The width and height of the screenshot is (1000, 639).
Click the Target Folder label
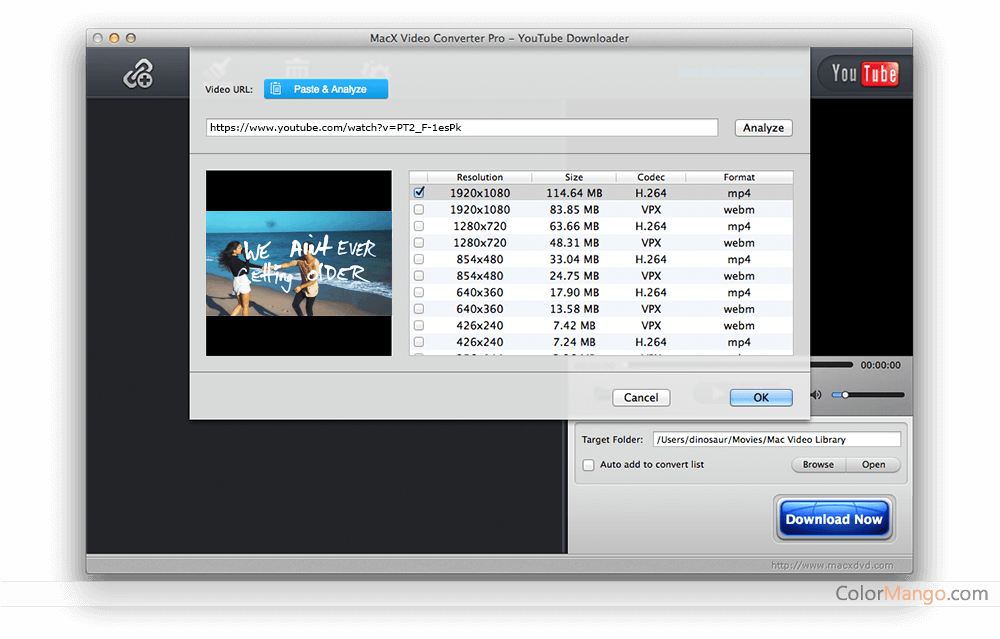coord(612,439)
